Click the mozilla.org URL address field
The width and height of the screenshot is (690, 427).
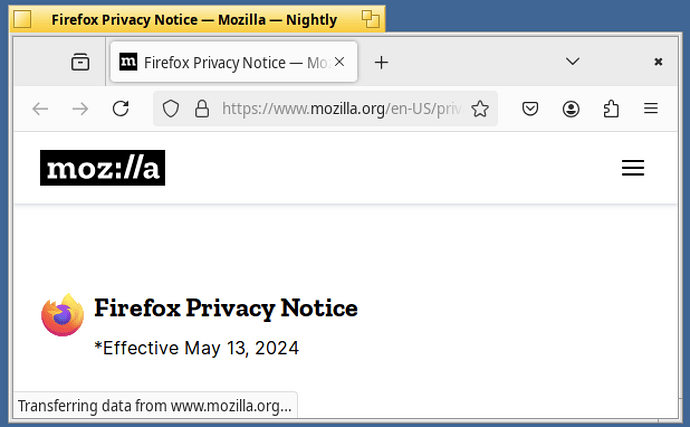tap(341, 109)
